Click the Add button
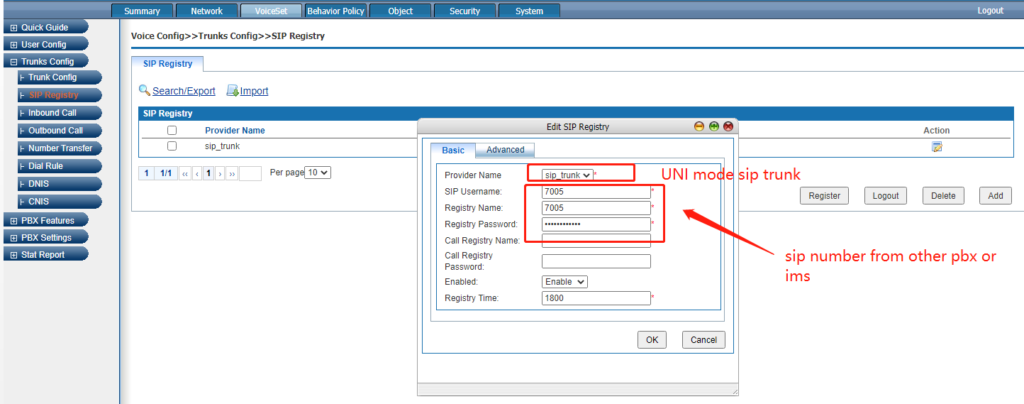The height and width of the screenshot is (404, 1024). 995,195
